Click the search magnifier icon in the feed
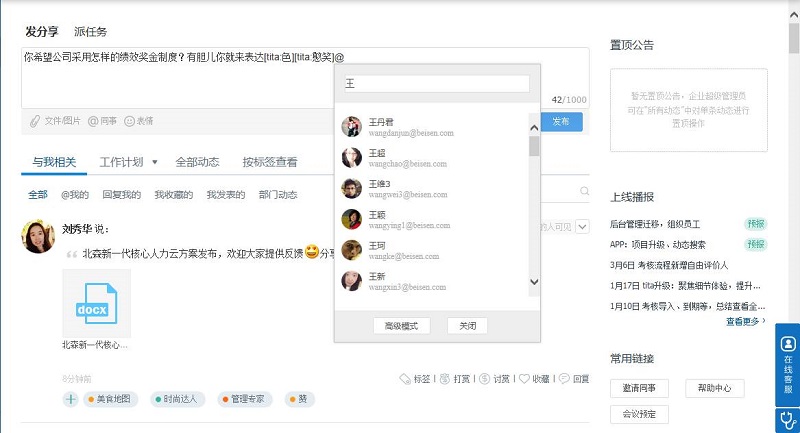The width and height of the screenshot is (800, 433). pos(584,191)
